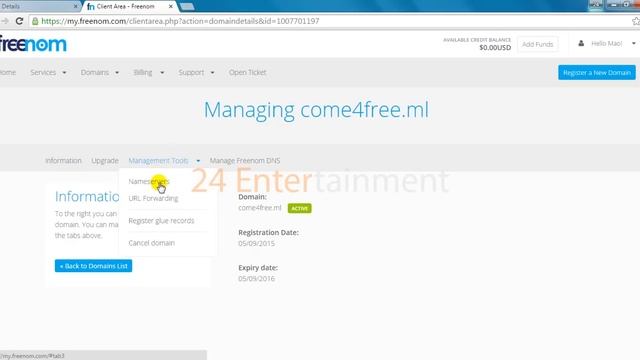The height and width of the screenshot is (360, 640).
Task: Click the address bar URL
Action: pyautogui.click(x=180, y=21)
